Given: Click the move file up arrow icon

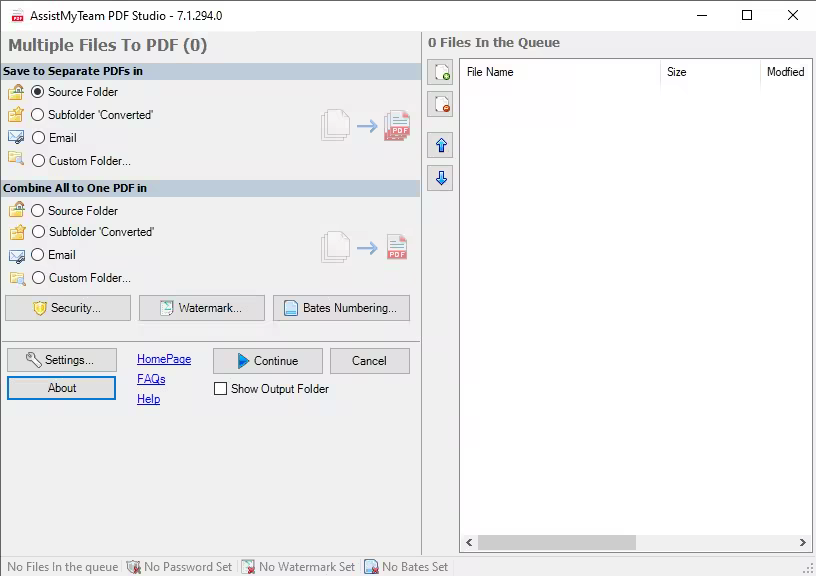Looking at the screenshot, I should (x=440, y=144).
